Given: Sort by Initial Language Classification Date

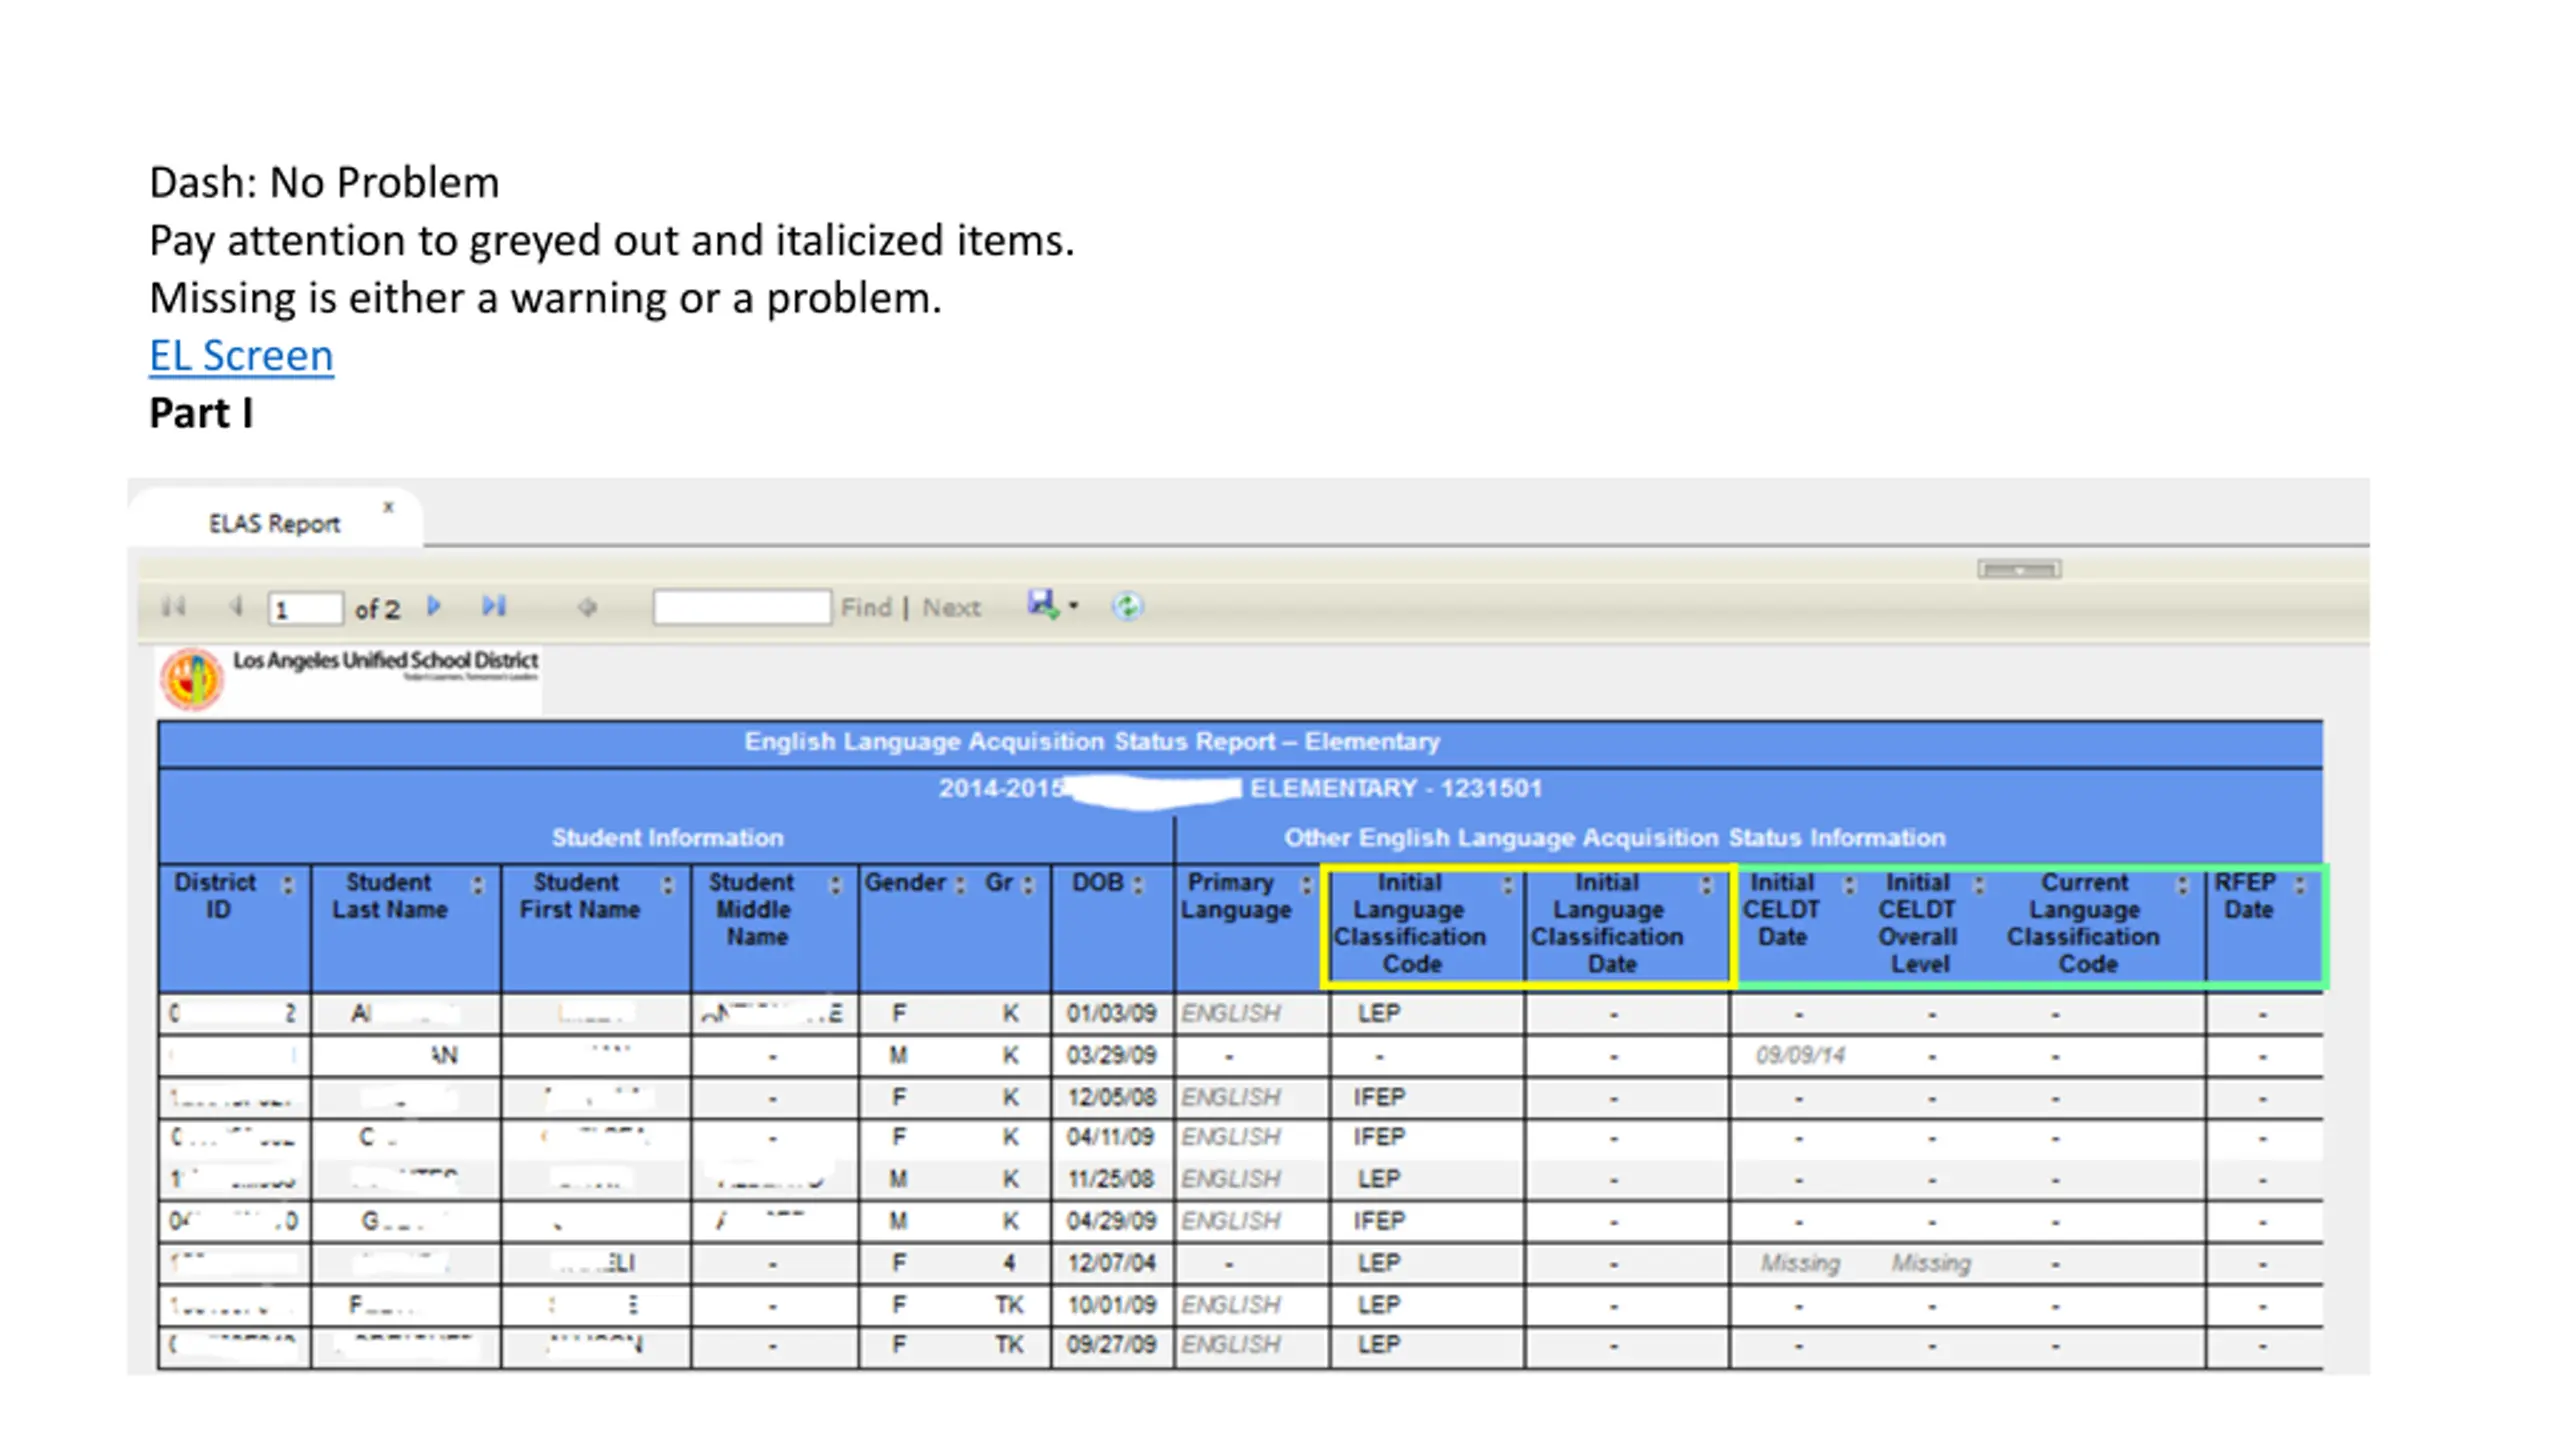Looking at the screenshot, I should click(1706, 885).
